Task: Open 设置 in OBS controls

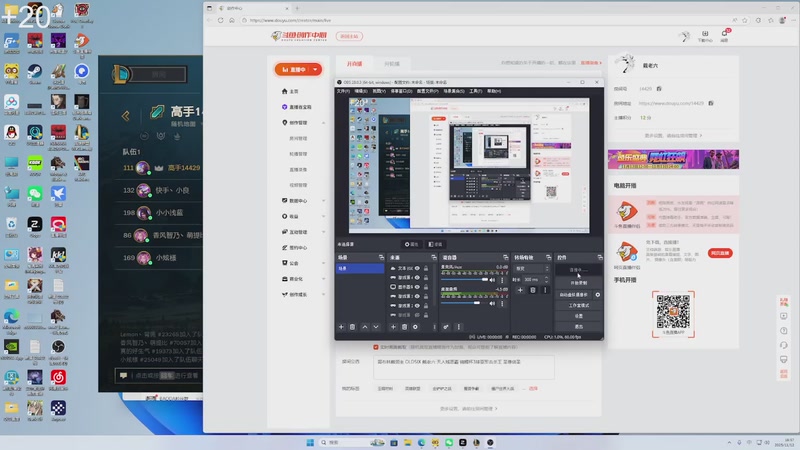Action: tap(579, 316)
